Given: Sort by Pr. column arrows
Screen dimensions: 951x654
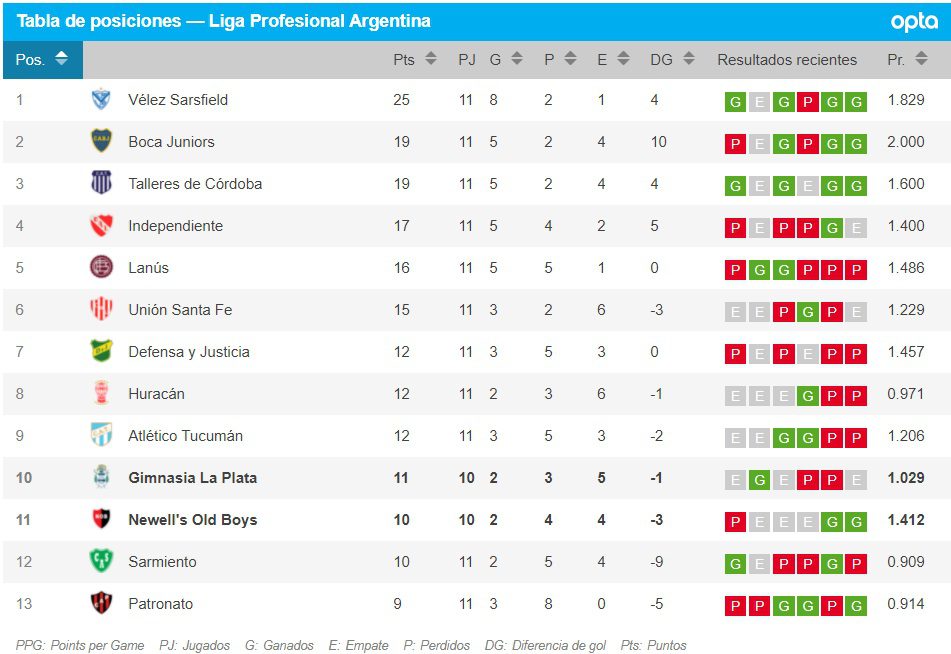Looking at the screenshot, I should tap(906, 60).
